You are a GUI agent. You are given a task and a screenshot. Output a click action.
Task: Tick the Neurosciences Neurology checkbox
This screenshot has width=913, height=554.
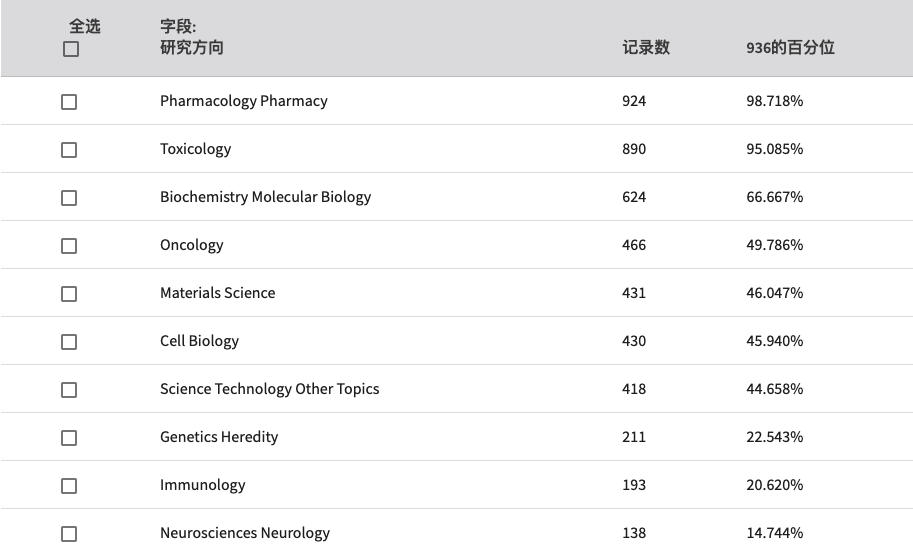click(x=69, y=534)
